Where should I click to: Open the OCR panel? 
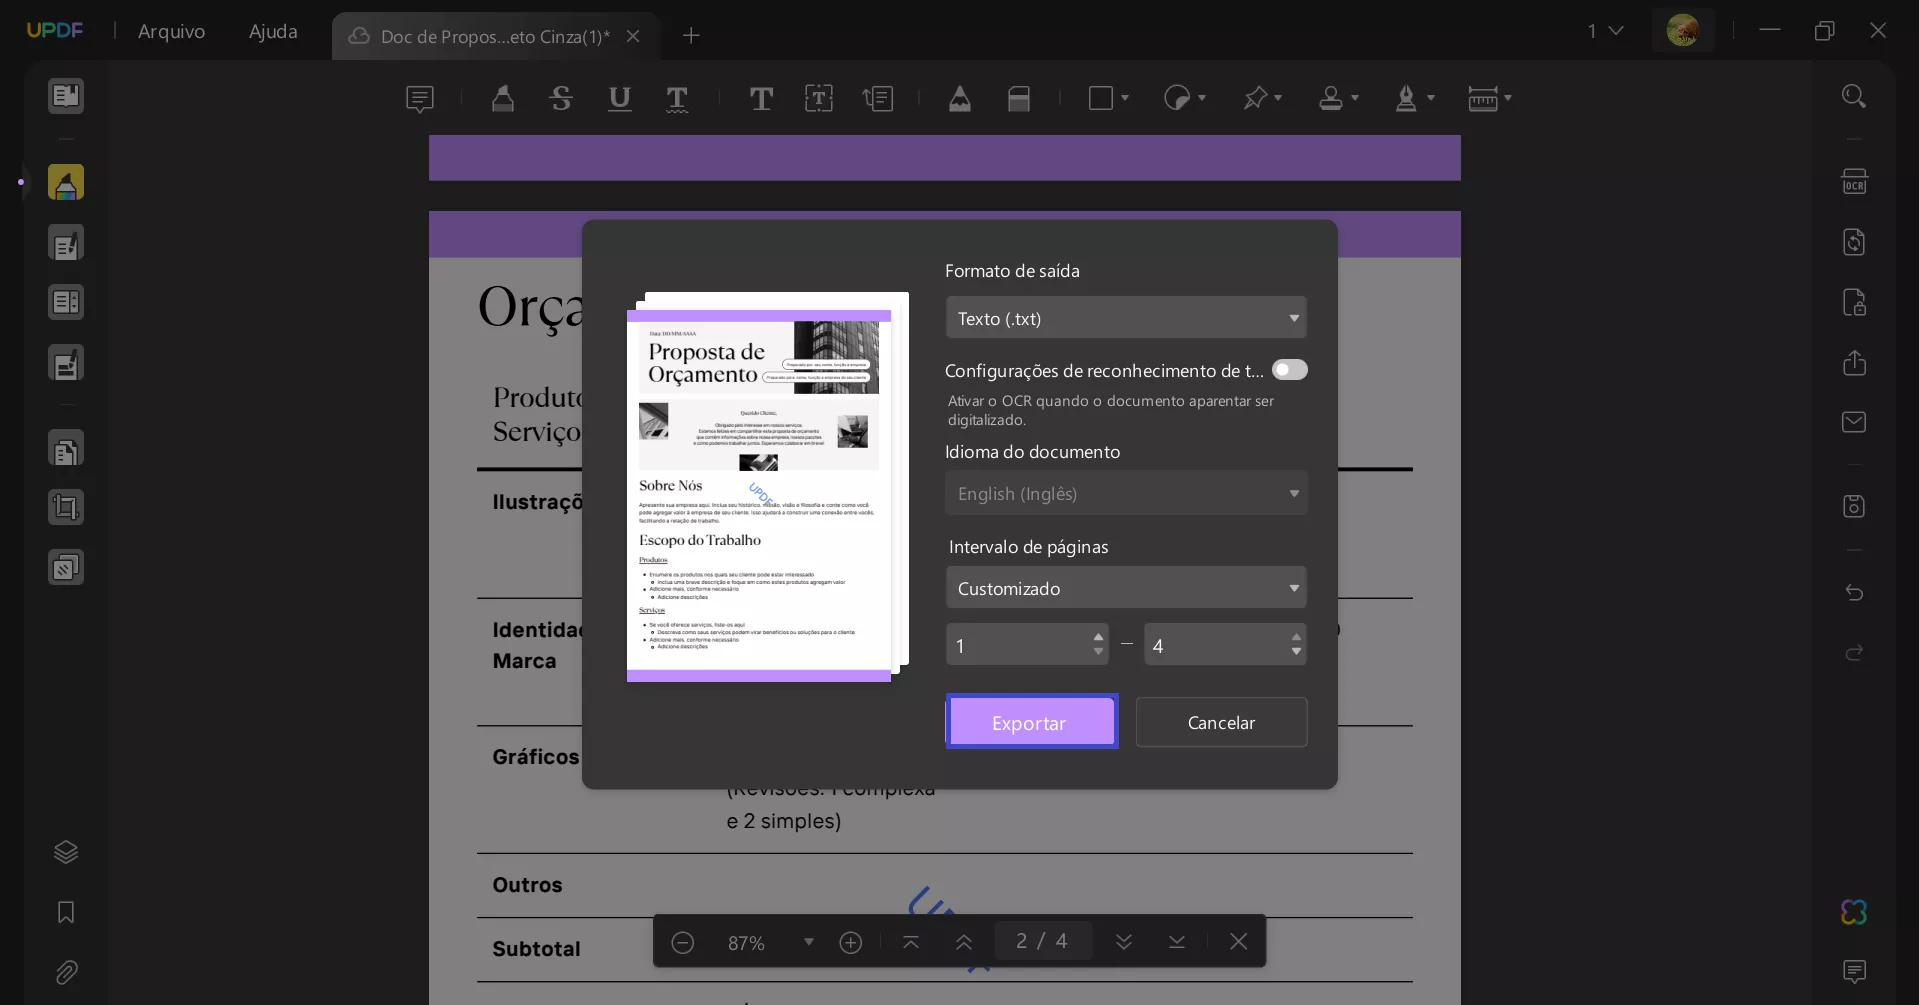(x=1855, y=181)
